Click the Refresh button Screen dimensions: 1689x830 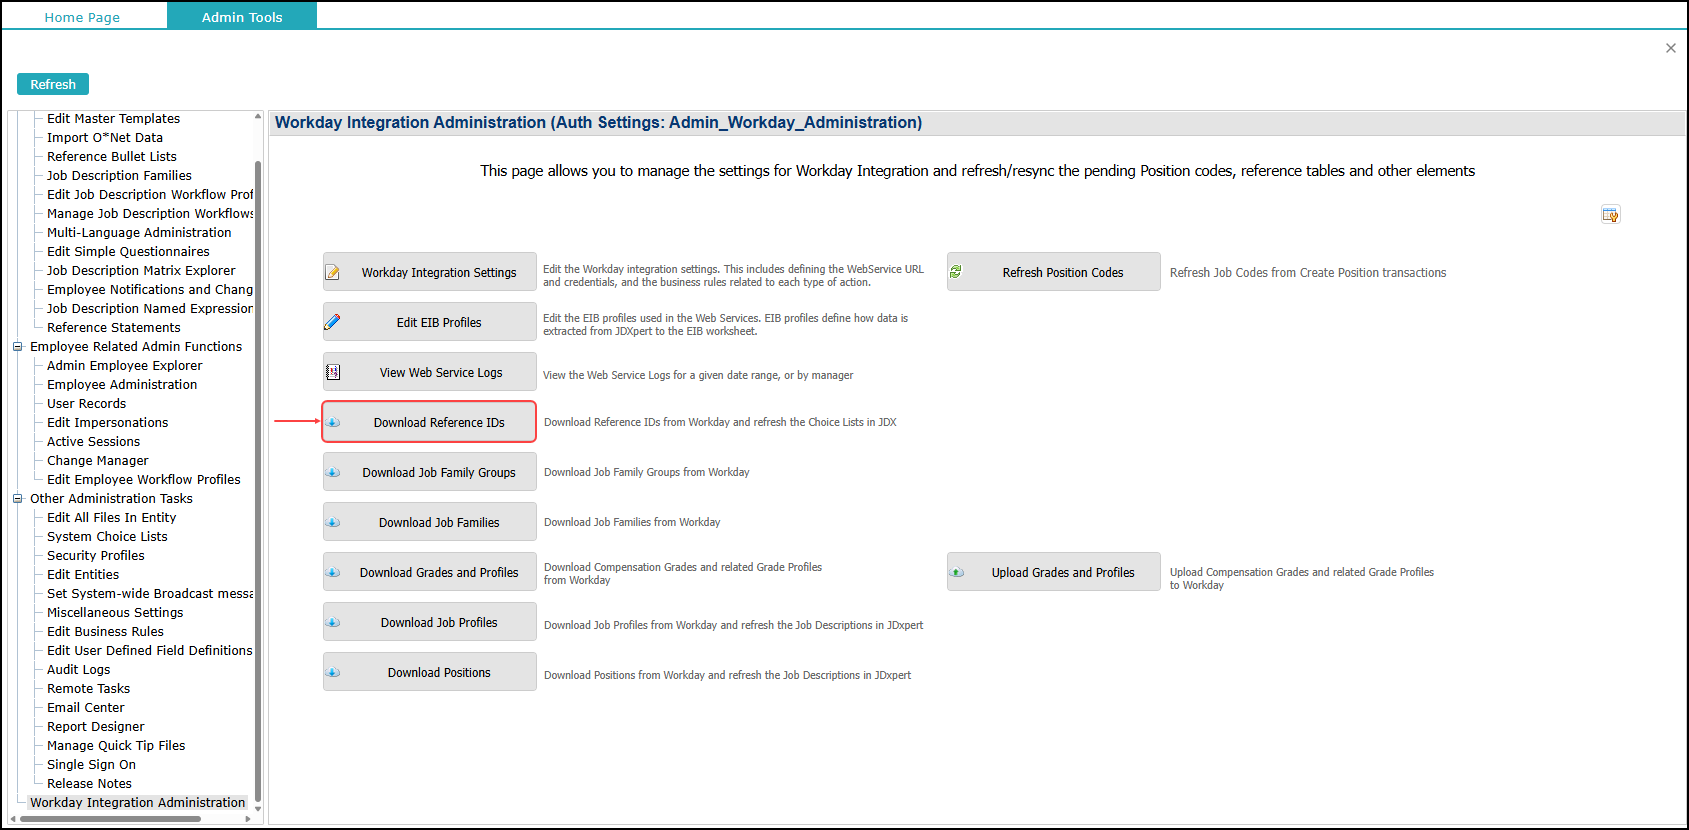click(53, 84)
